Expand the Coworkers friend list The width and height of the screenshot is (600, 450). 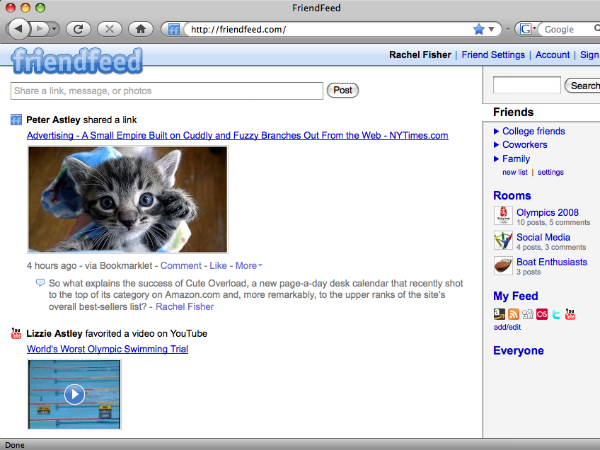coord(526,145)
